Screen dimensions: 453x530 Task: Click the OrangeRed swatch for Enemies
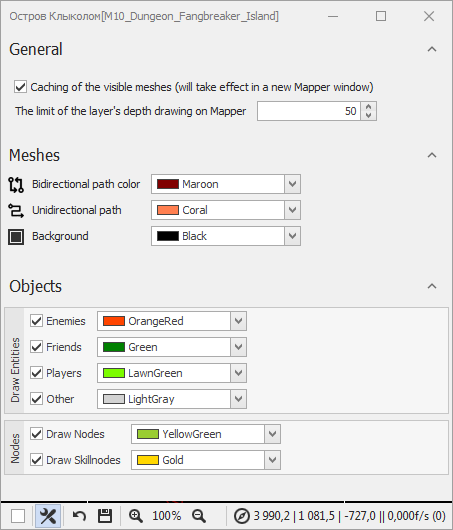click(x=114, y=321)
